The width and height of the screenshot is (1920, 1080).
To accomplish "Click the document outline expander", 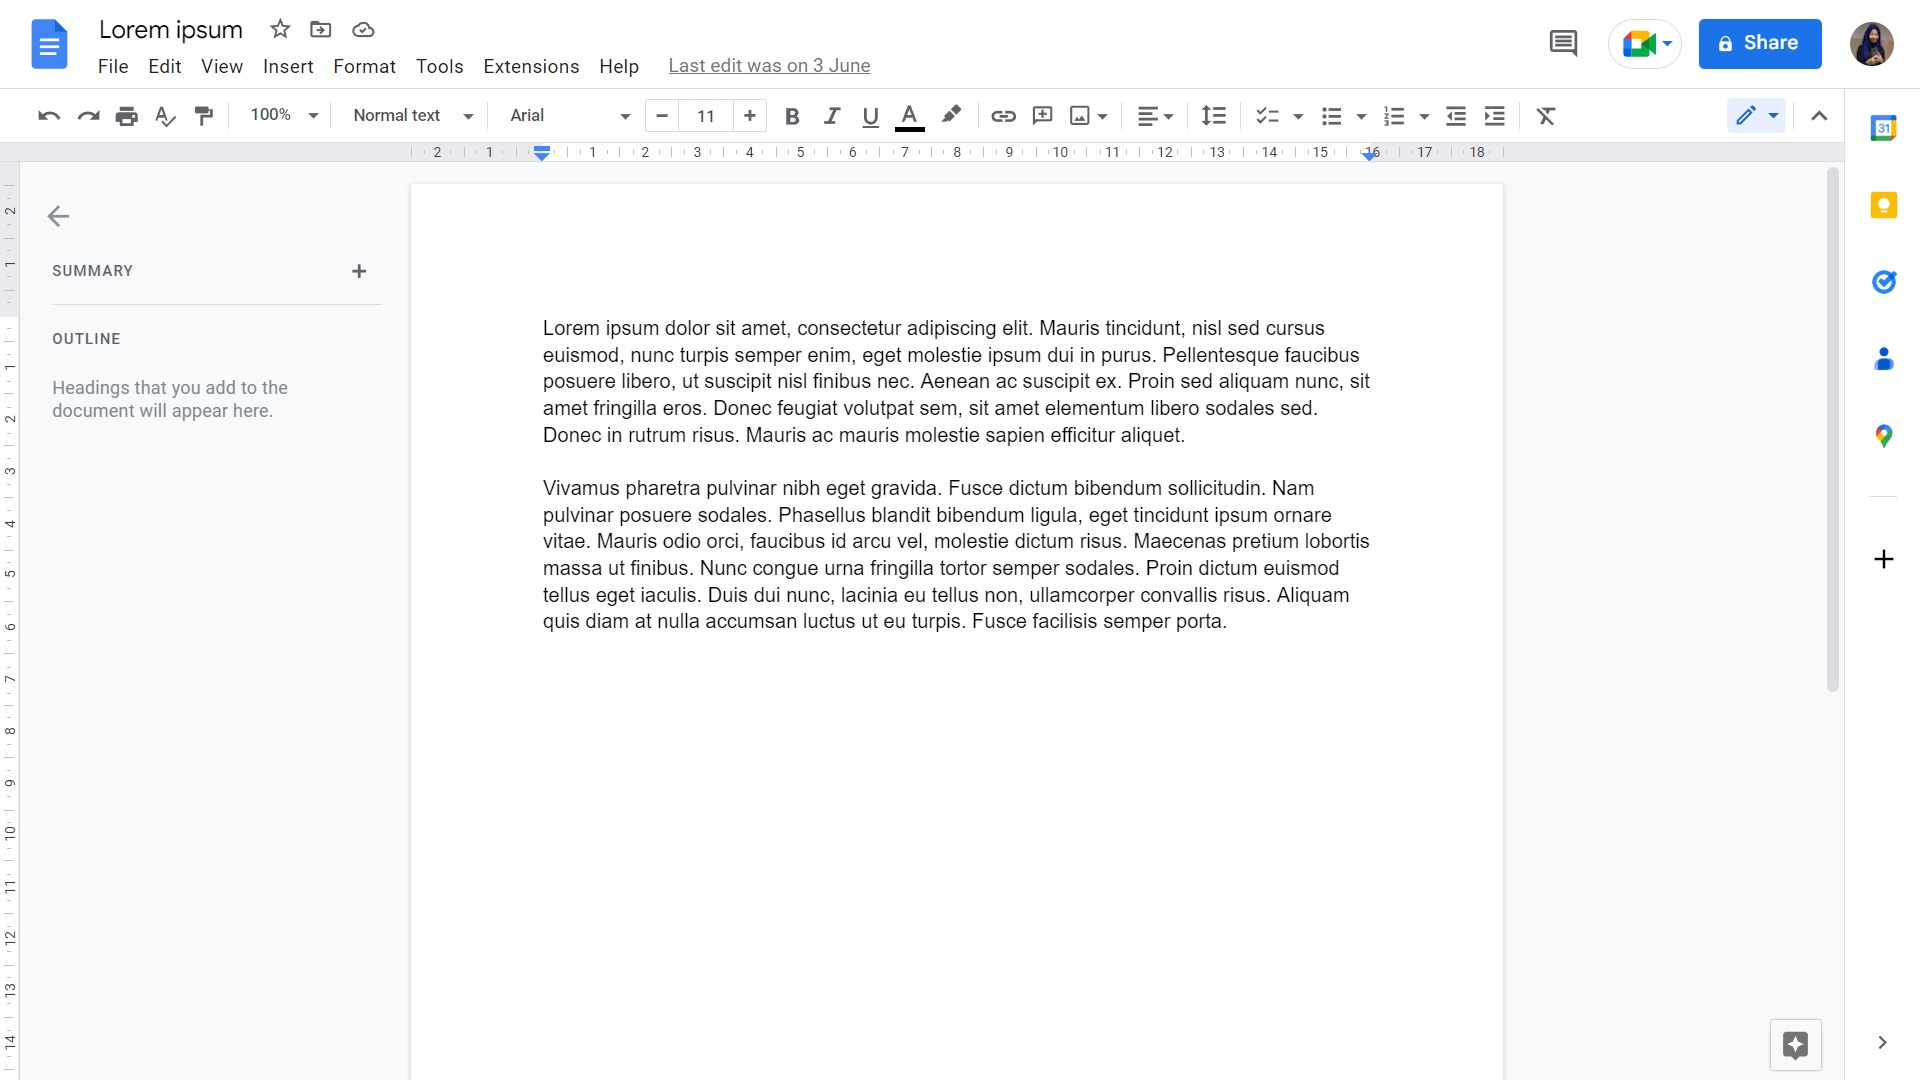I will coord(58,215).
